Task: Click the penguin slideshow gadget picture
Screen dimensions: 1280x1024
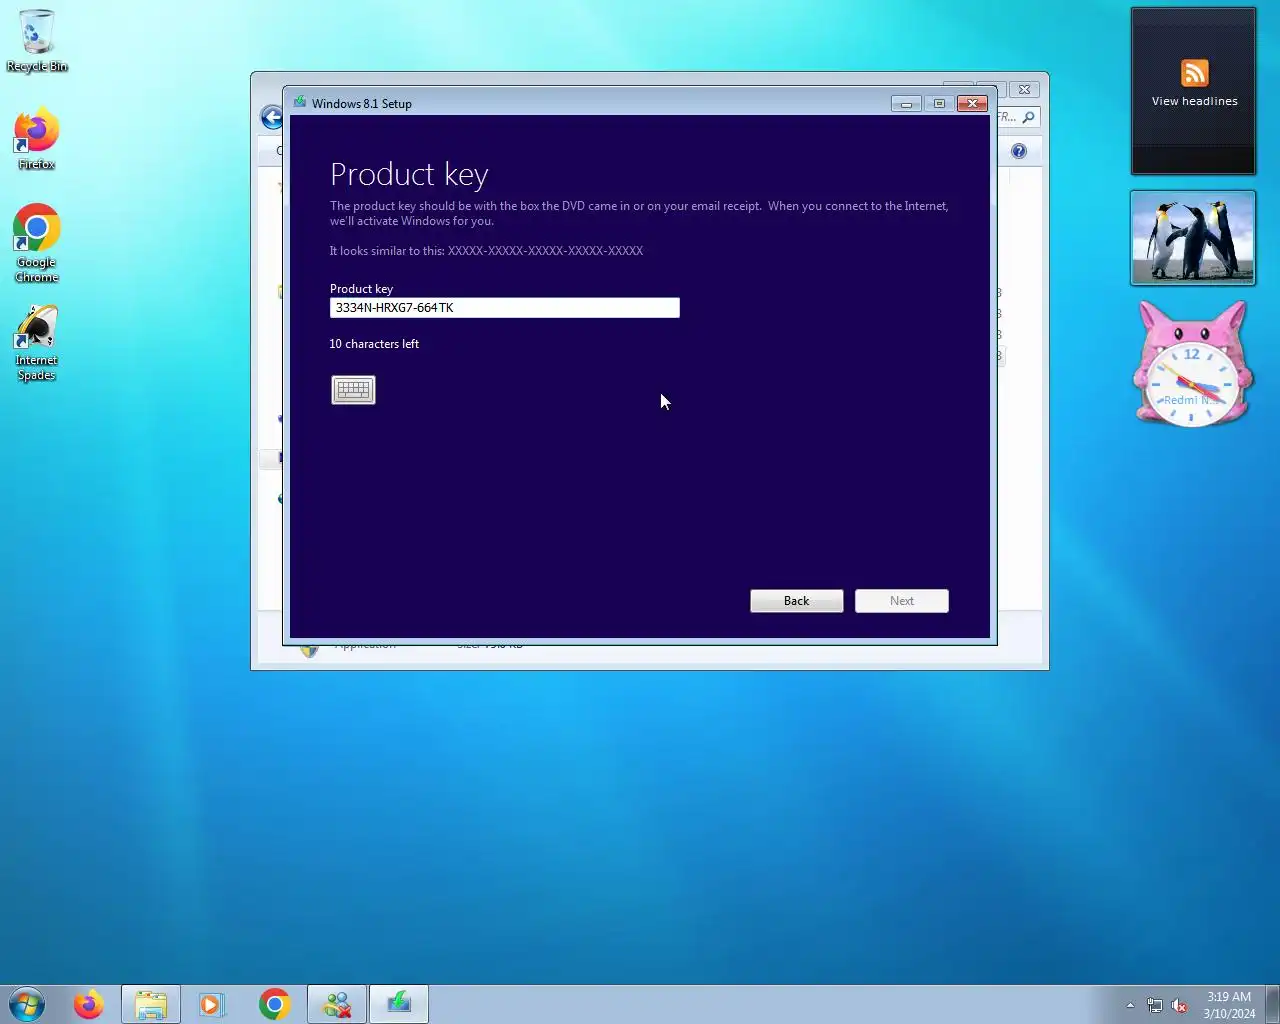Action: pyautogui.click(x=1193, y=238)
